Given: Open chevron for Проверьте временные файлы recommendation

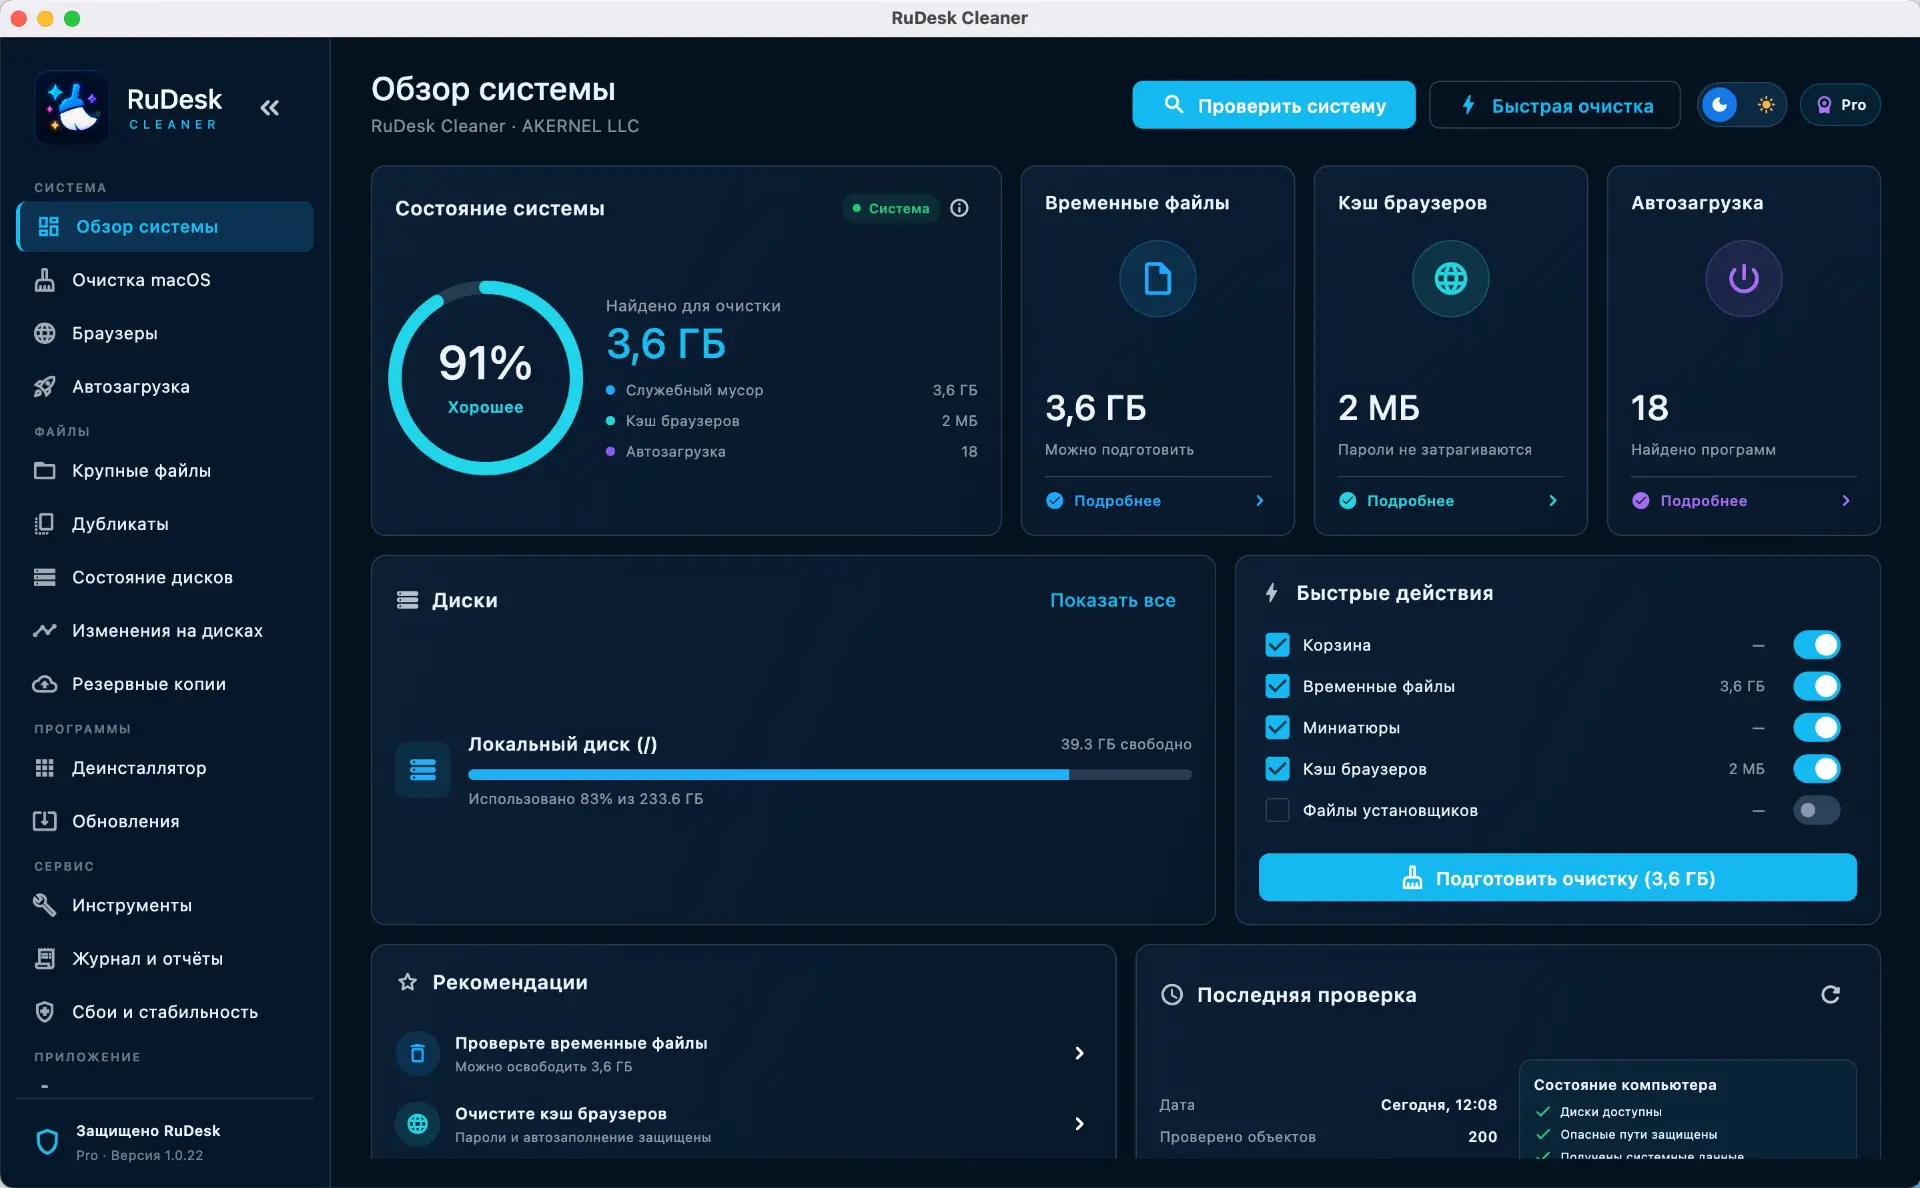Looking at the screenshot, I should 1079,1053.
